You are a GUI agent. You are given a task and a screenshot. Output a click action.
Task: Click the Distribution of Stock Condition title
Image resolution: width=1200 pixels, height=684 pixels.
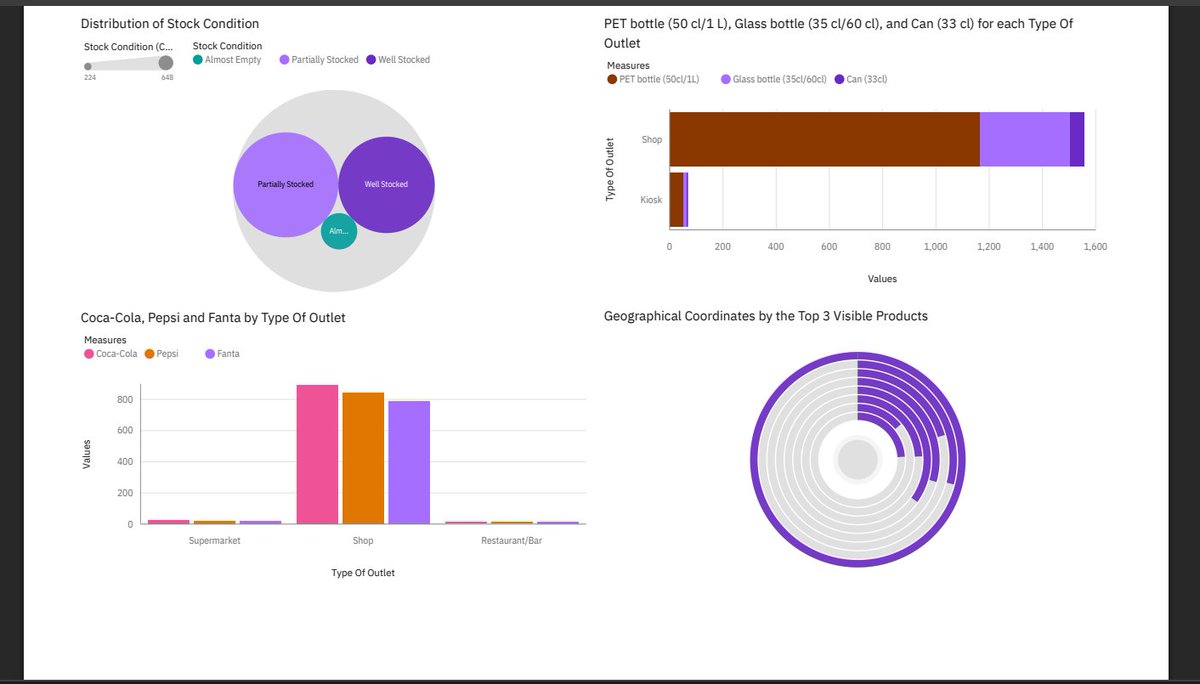(x=169, y=23)
